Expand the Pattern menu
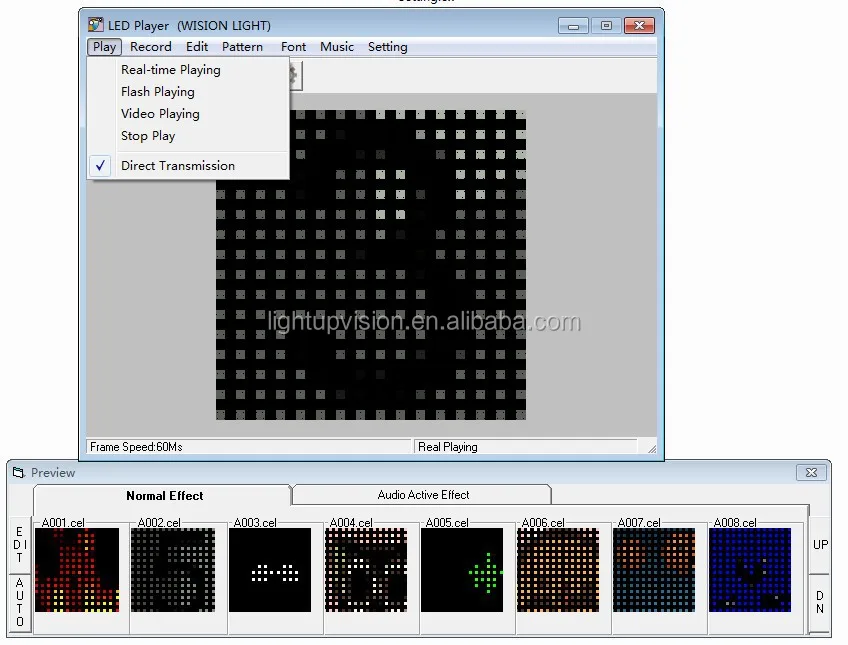848x645 pixels. [x=242, y=47]
